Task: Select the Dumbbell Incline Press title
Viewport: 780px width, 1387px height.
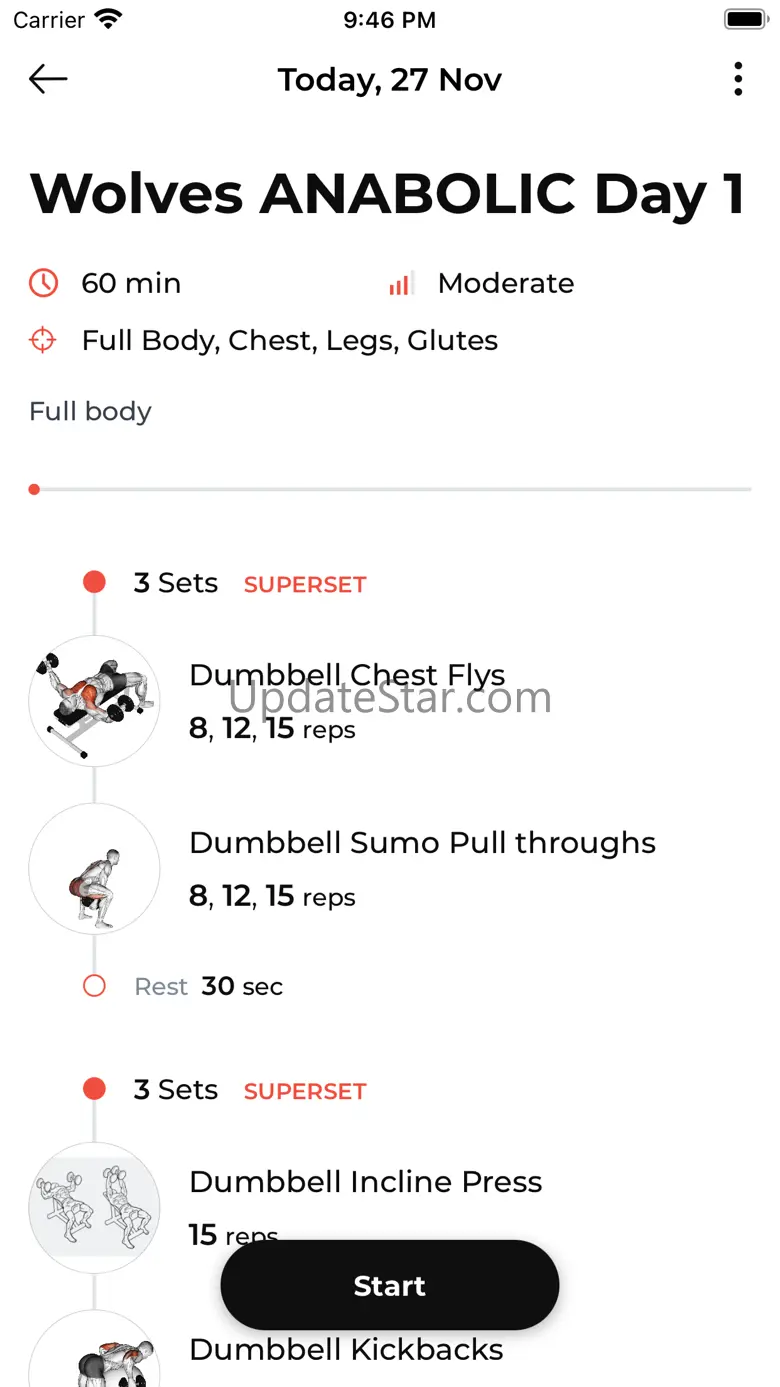Action: click(x=365, y=1182)
